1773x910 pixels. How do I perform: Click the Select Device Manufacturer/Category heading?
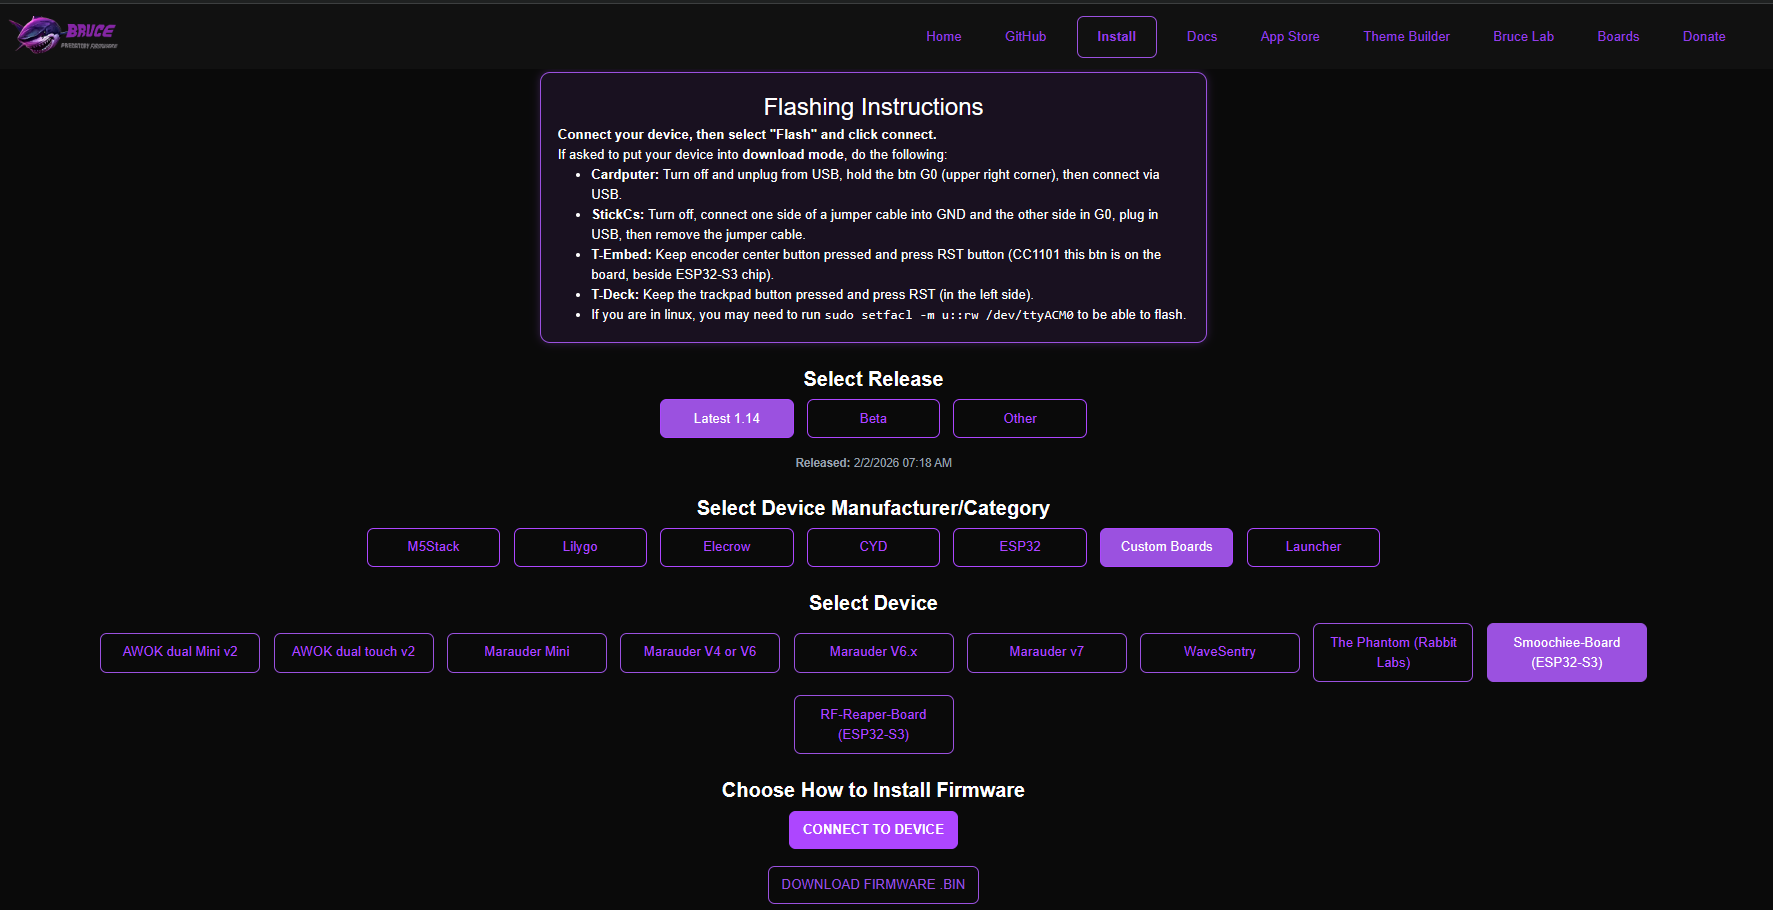(873, 508)
